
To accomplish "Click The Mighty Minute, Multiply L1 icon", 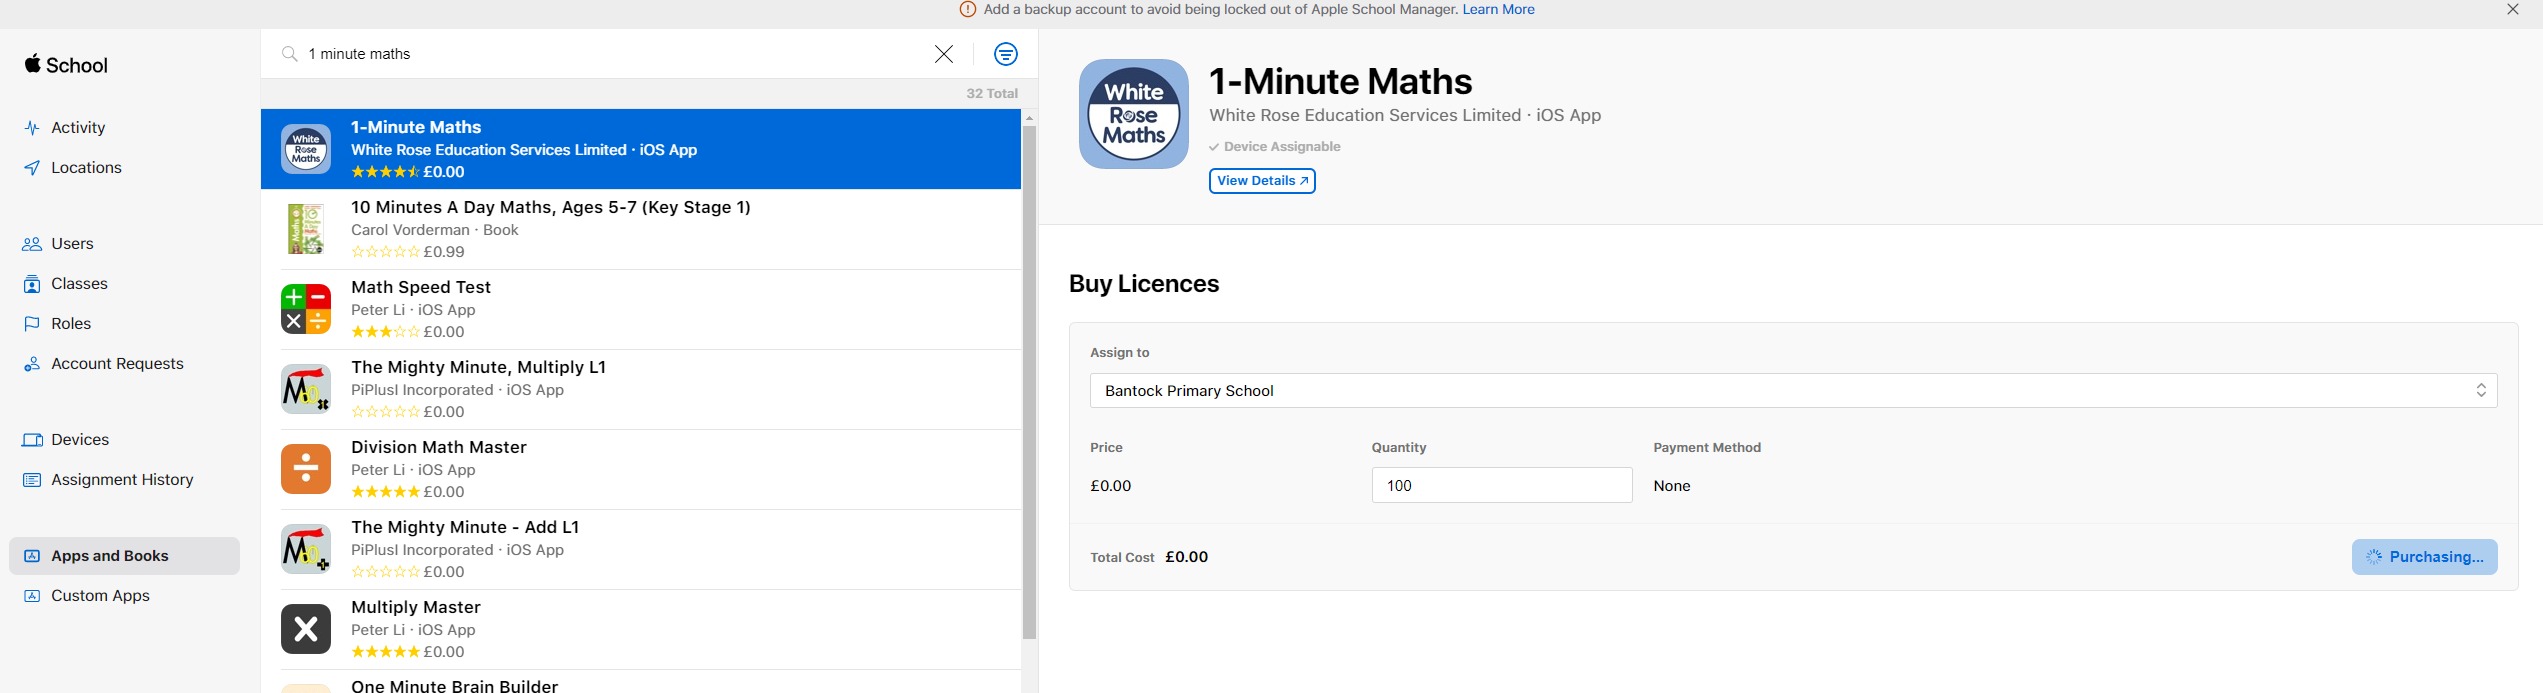I will tap(306, 389).
